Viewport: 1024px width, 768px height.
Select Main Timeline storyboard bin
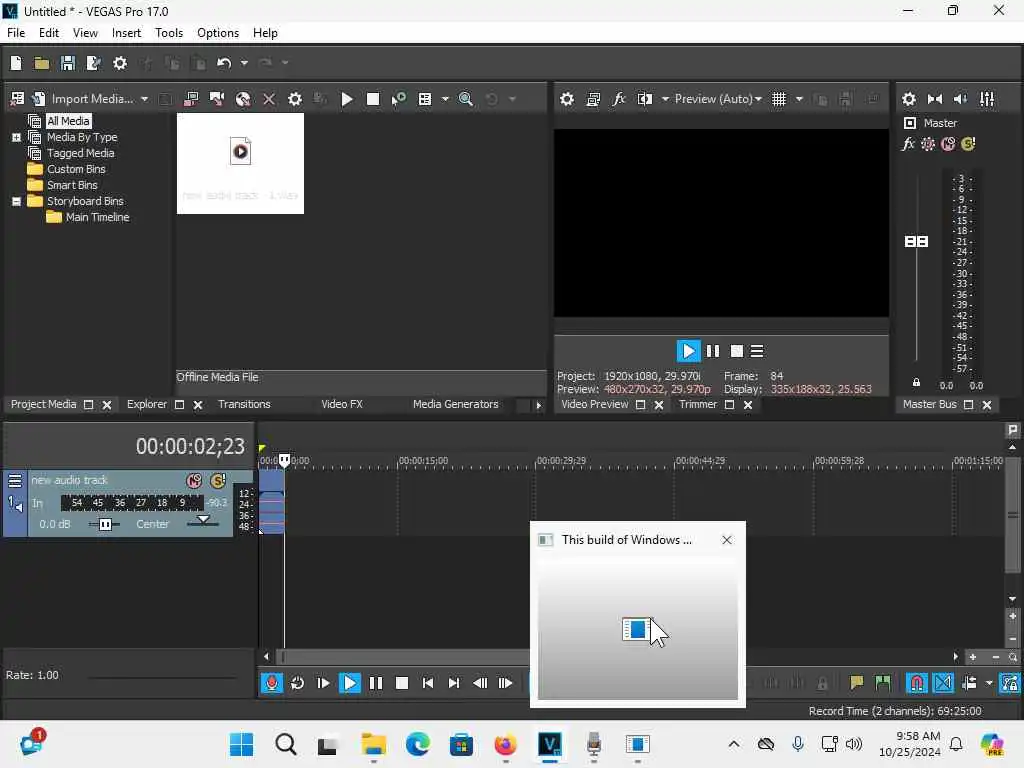(97, 217)
